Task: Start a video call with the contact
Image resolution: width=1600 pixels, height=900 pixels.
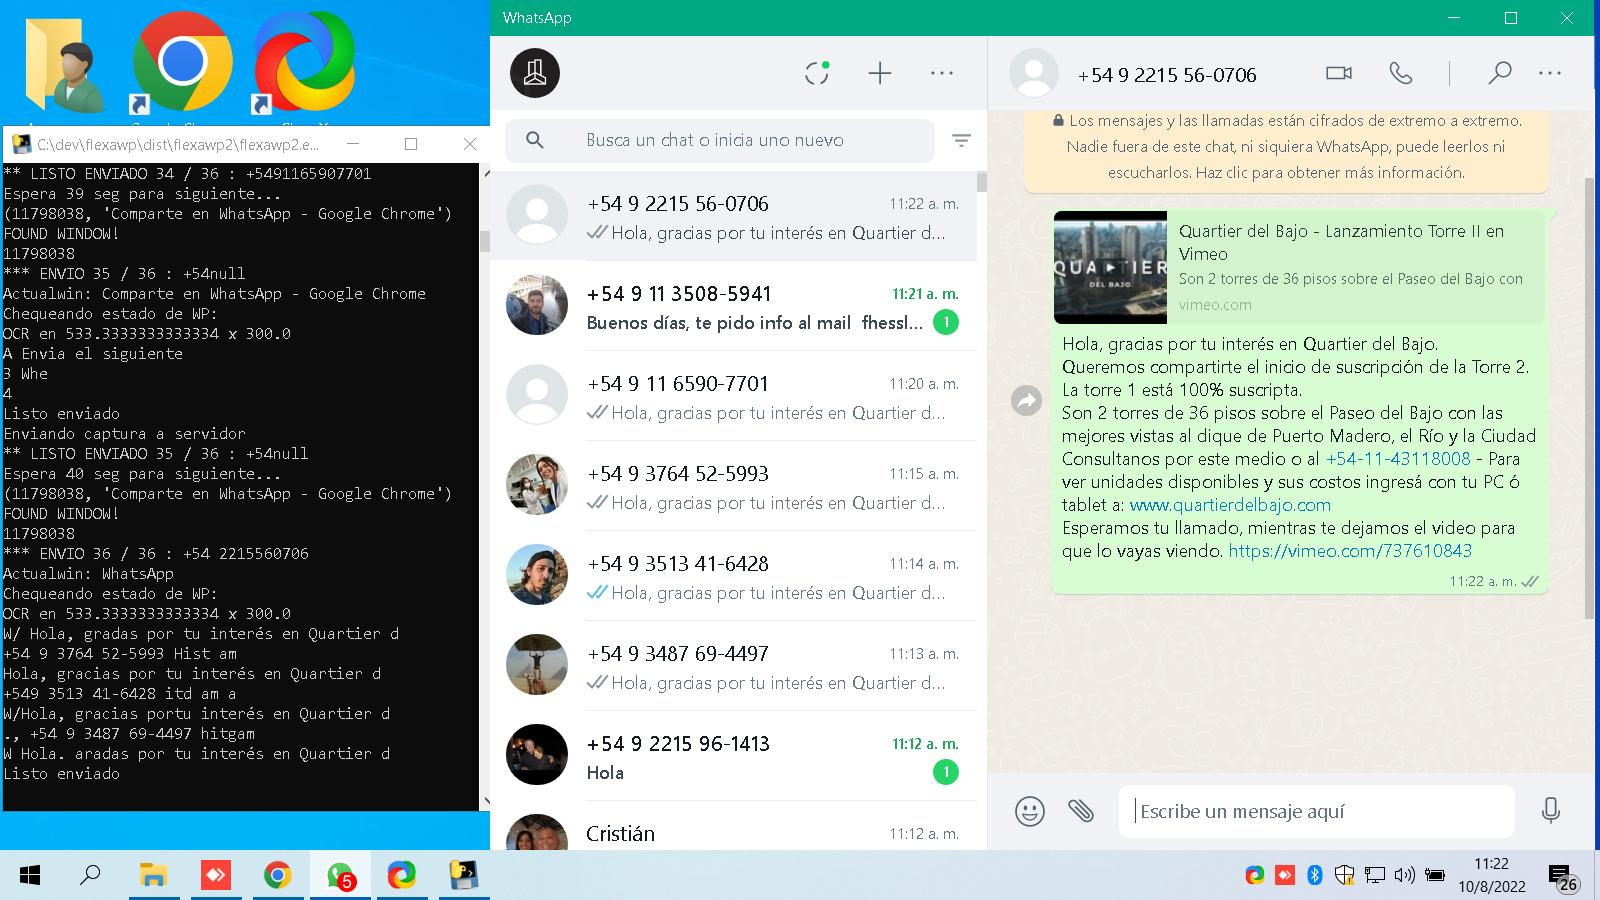Action: (1339, 73)
